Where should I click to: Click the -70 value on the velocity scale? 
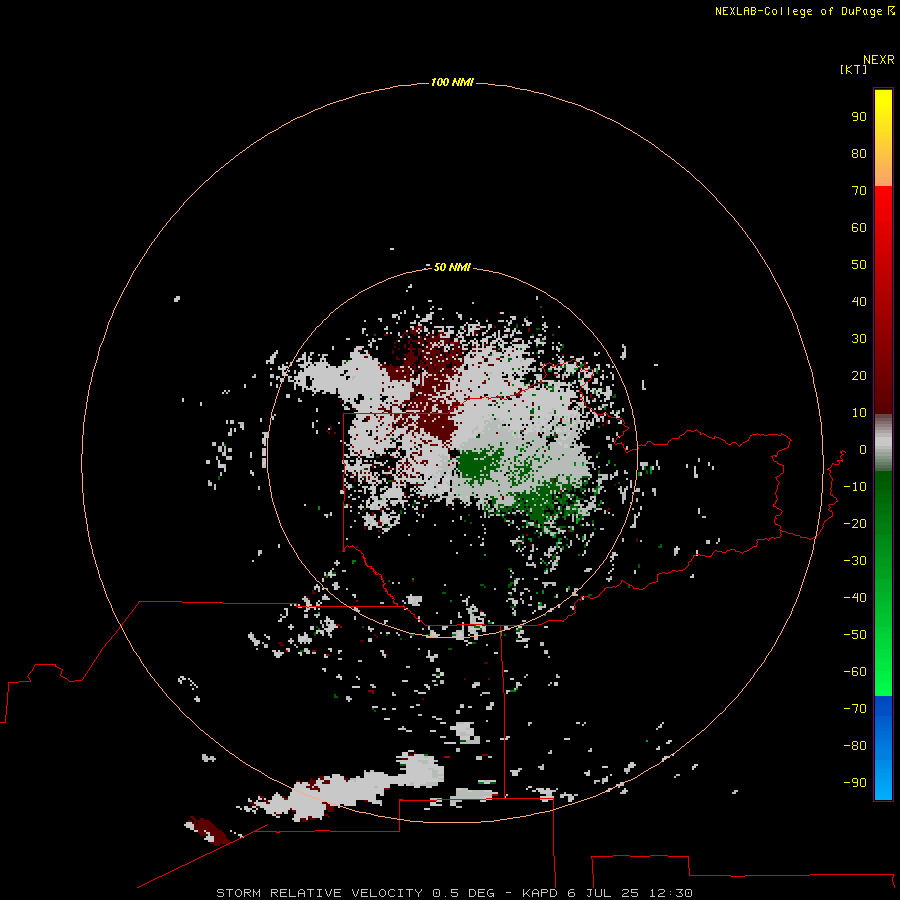point(855,708)
